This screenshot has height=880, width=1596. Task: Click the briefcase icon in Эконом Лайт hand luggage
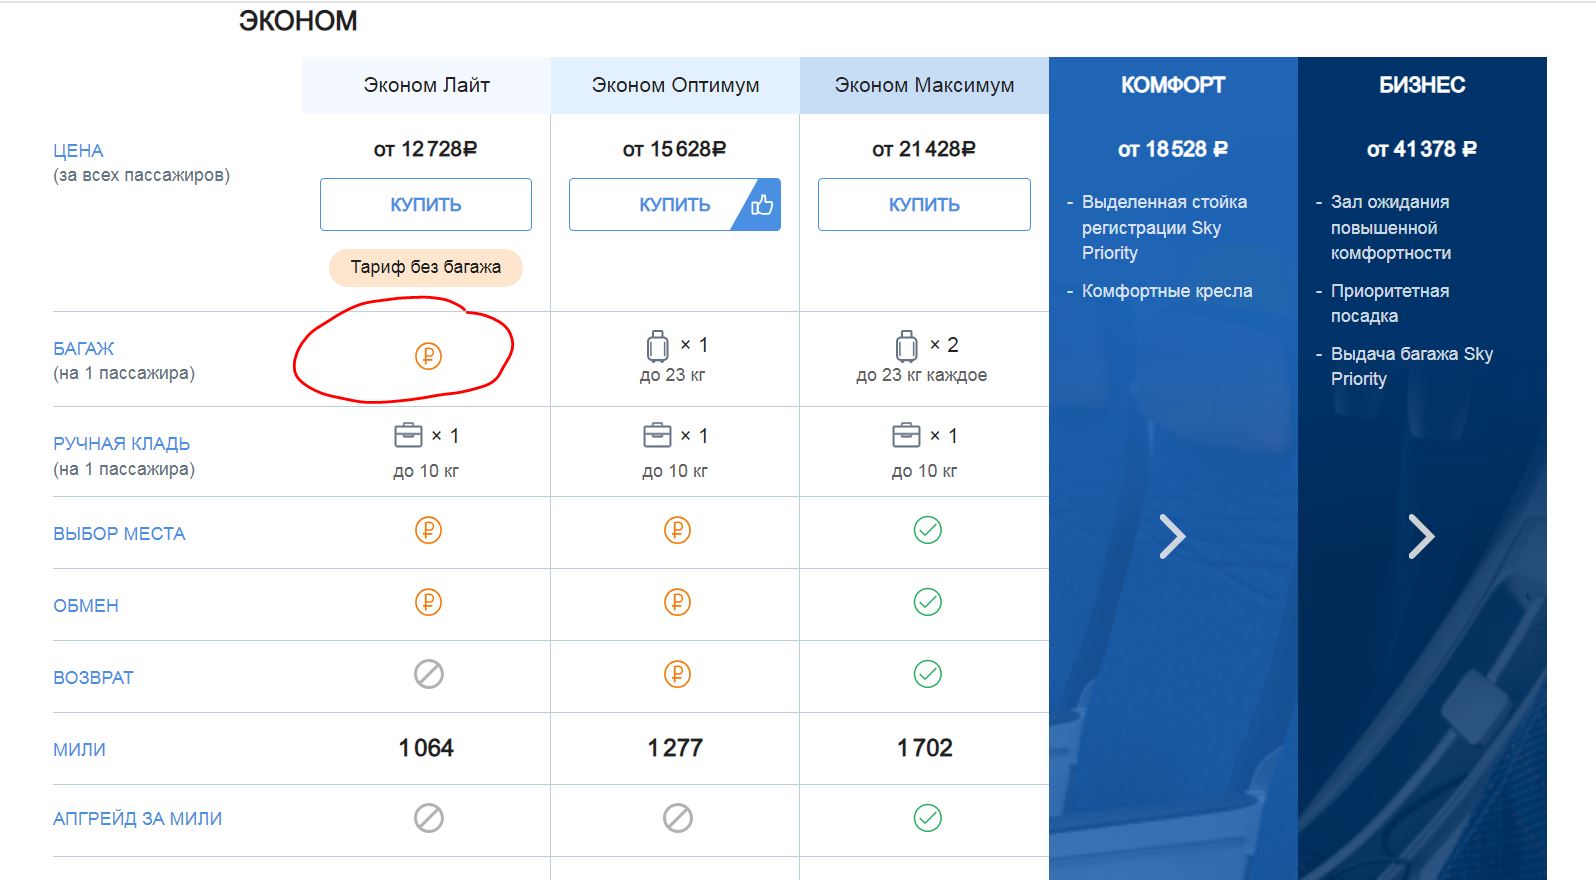coord(408,436)
